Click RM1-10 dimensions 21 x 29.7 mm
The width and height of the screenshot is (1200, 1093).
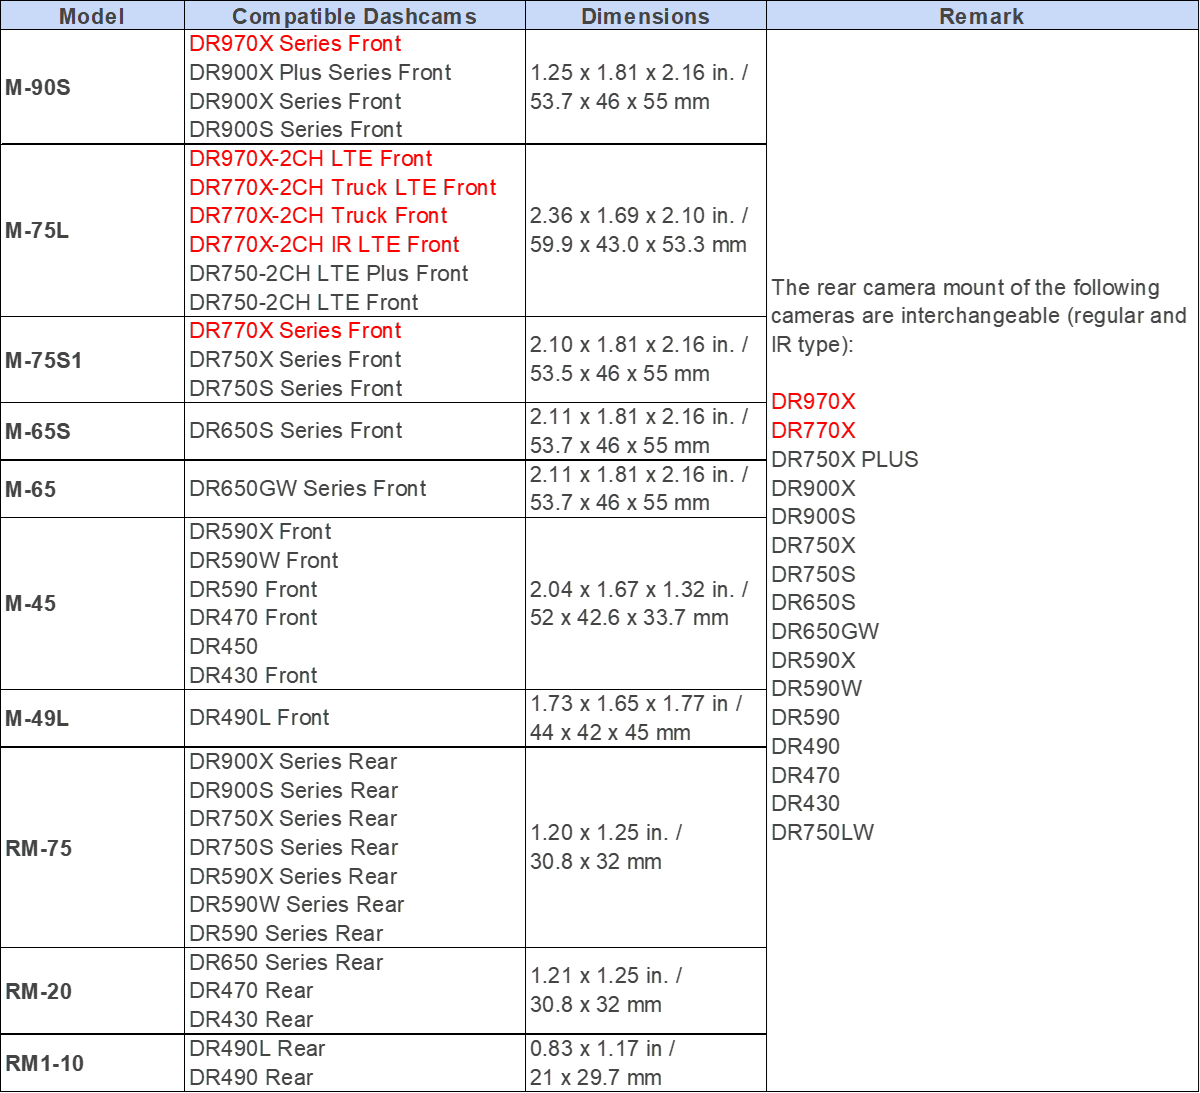(596, 1078)
